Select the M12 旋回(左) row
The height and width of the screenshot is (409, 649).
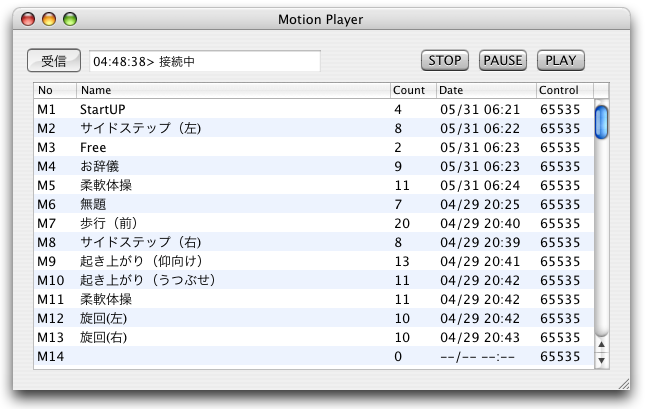coord(314,318)
